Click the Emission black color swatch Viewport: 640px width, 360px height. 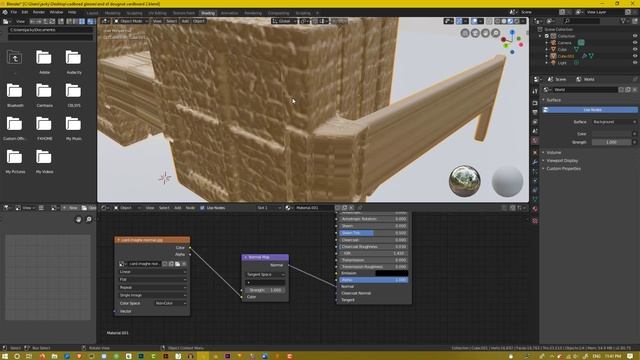click(x=391, y=273)
